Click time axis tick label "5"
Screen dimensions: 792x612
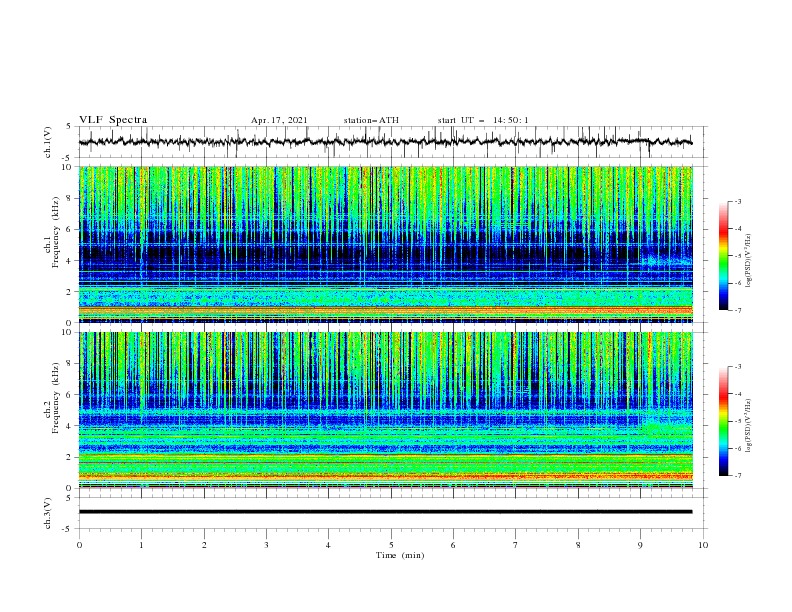click(x=391, y=545)
